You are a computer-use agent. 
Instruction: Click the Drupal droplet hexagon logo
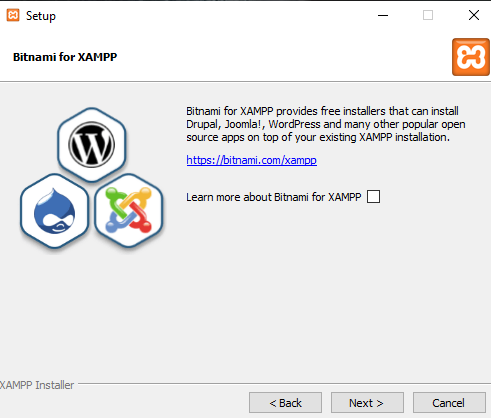[54, 211]
